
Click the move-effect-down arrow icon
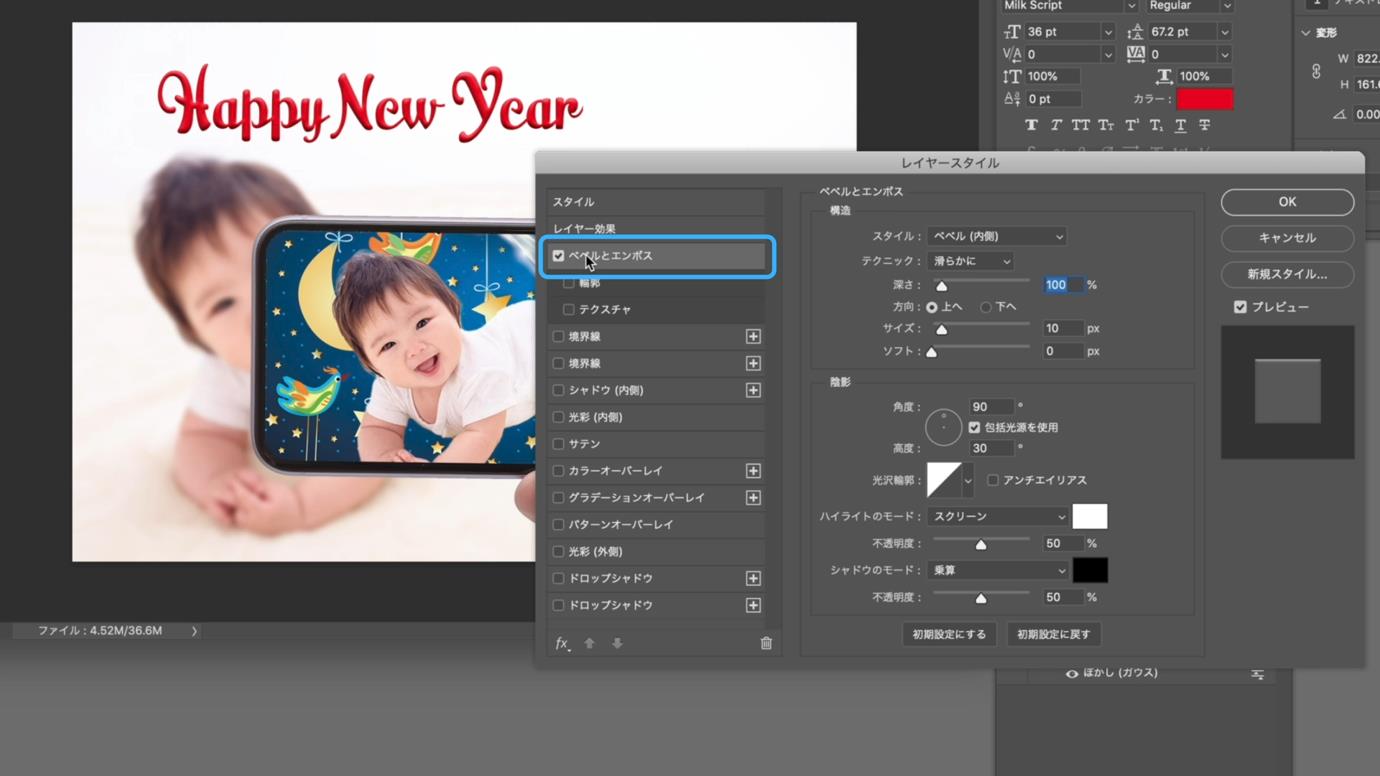click(617, 643)
